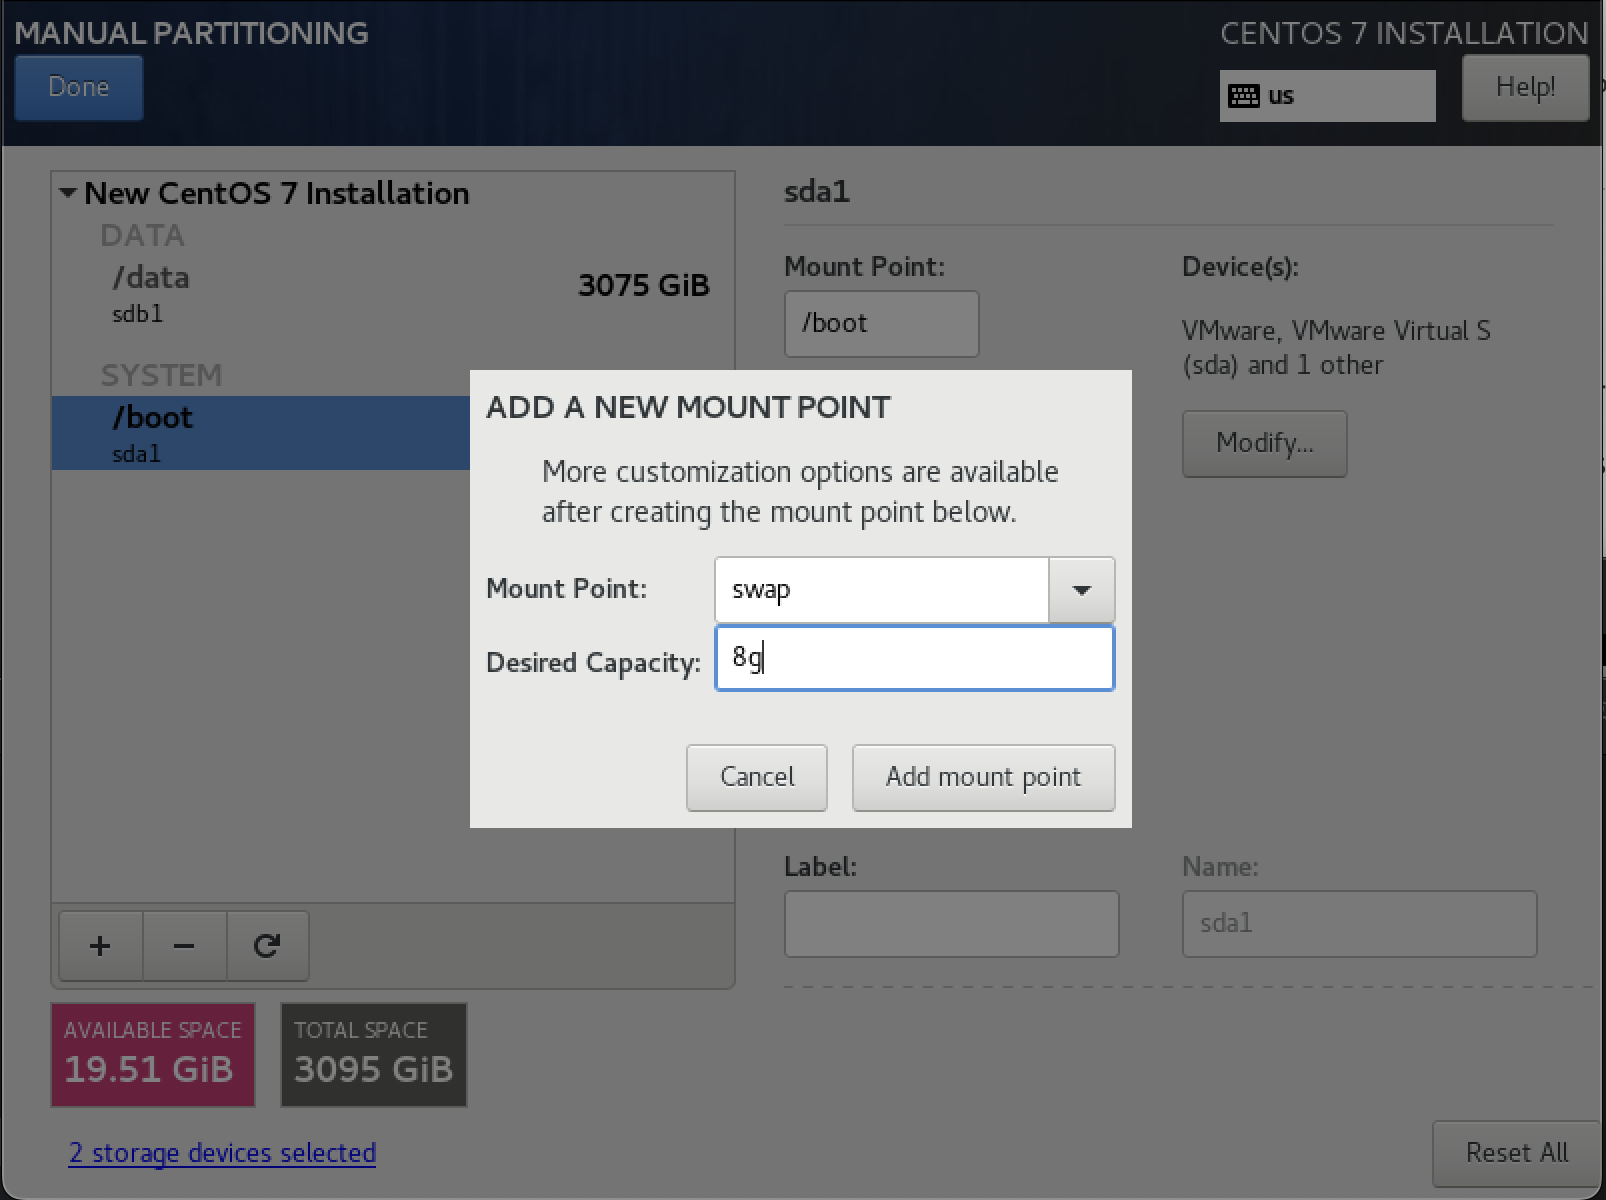Click the Reset All button
The width and height of the screenshot is (1606, 1200).
[x=1516, y=1153]
